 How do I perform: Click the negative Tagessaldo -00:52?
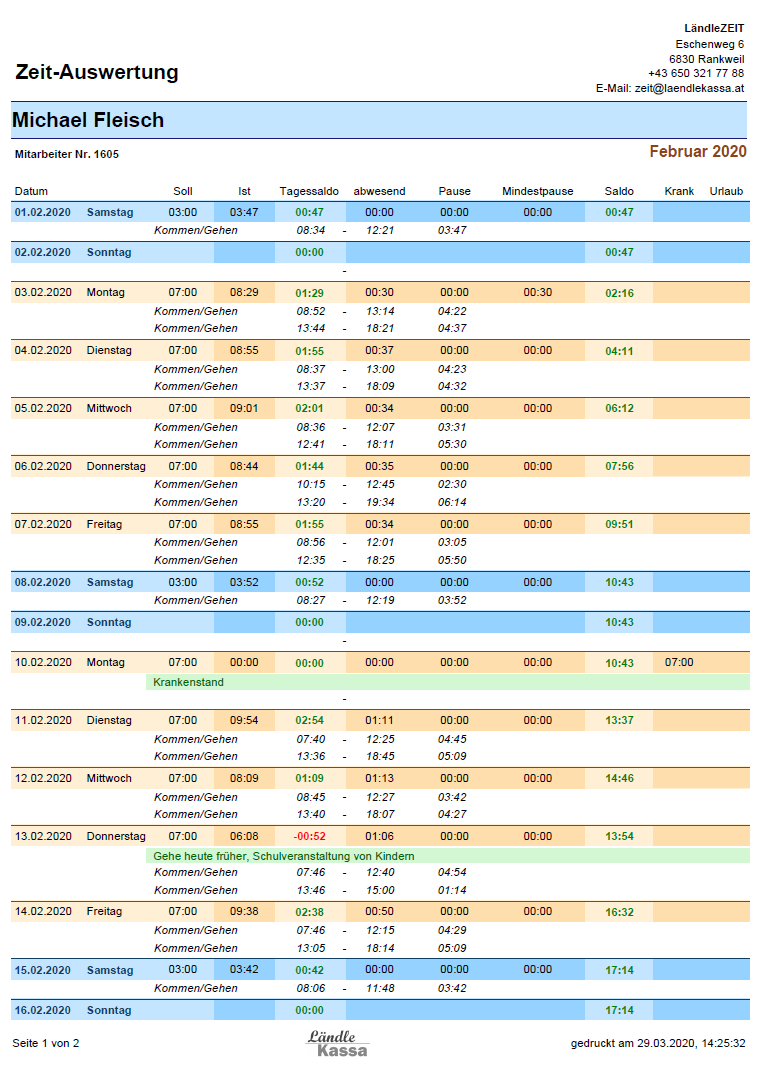coord(310,837)
